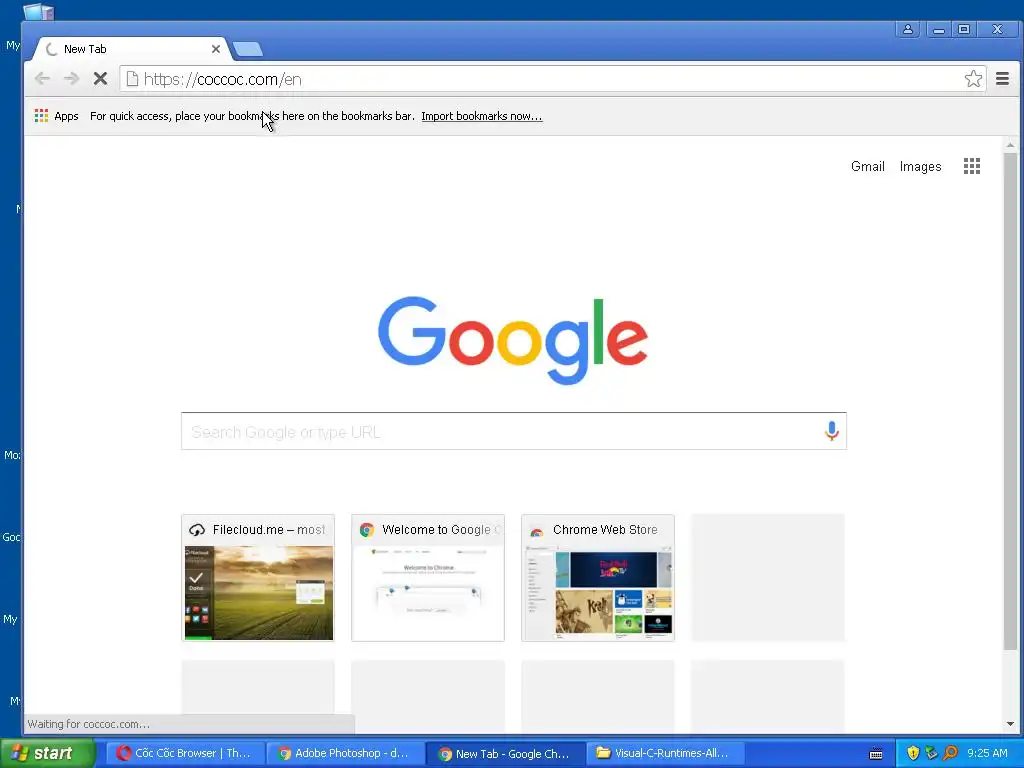Click the 9:25 AM system clock
The height and width of the screenshot is (768, 1024).
click(987, 753)
